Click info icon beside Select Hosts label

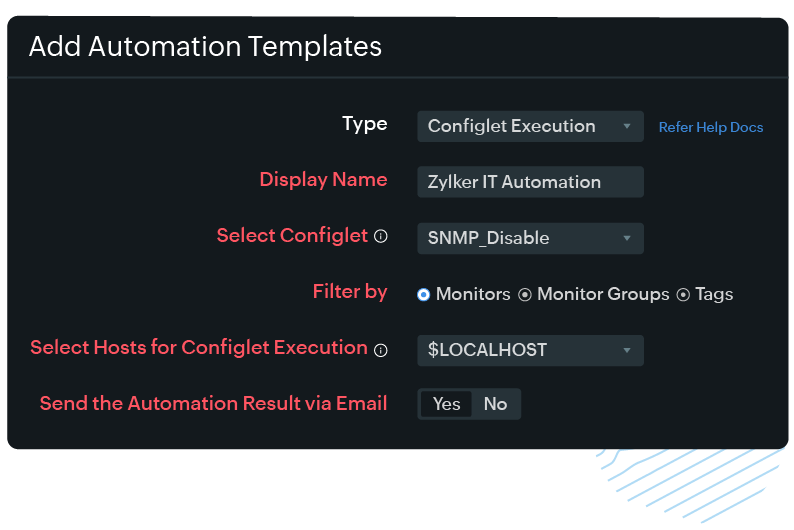click(x=380, y=350)
